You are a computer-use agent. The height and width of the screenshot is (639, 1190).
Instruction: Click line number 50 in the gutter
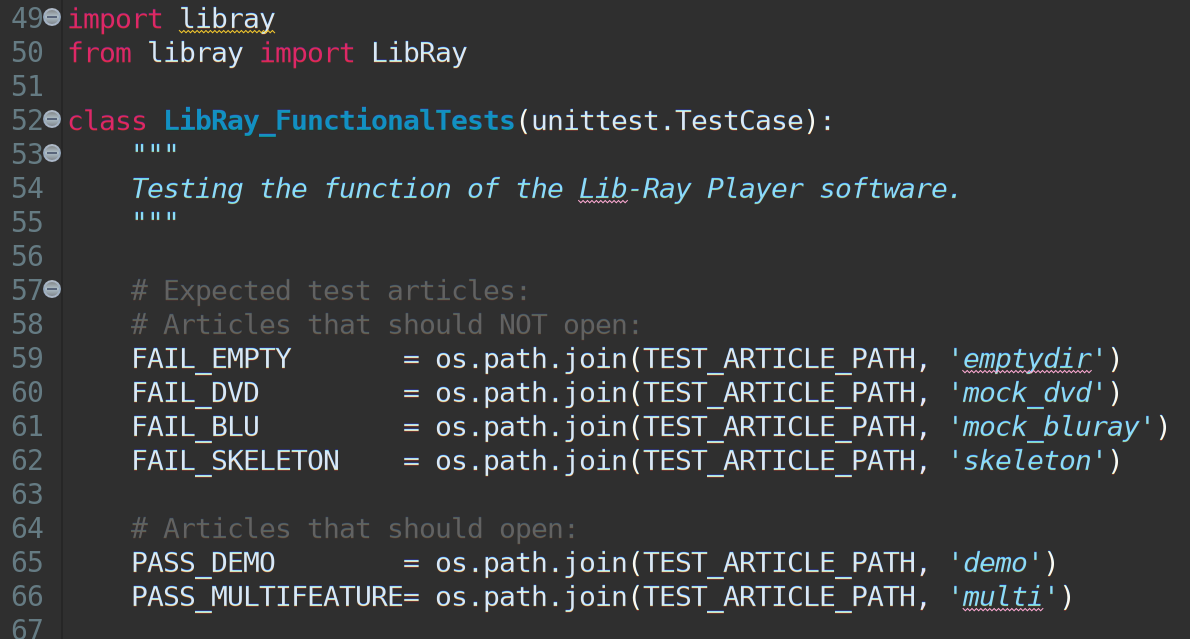[x=27, y=52]
